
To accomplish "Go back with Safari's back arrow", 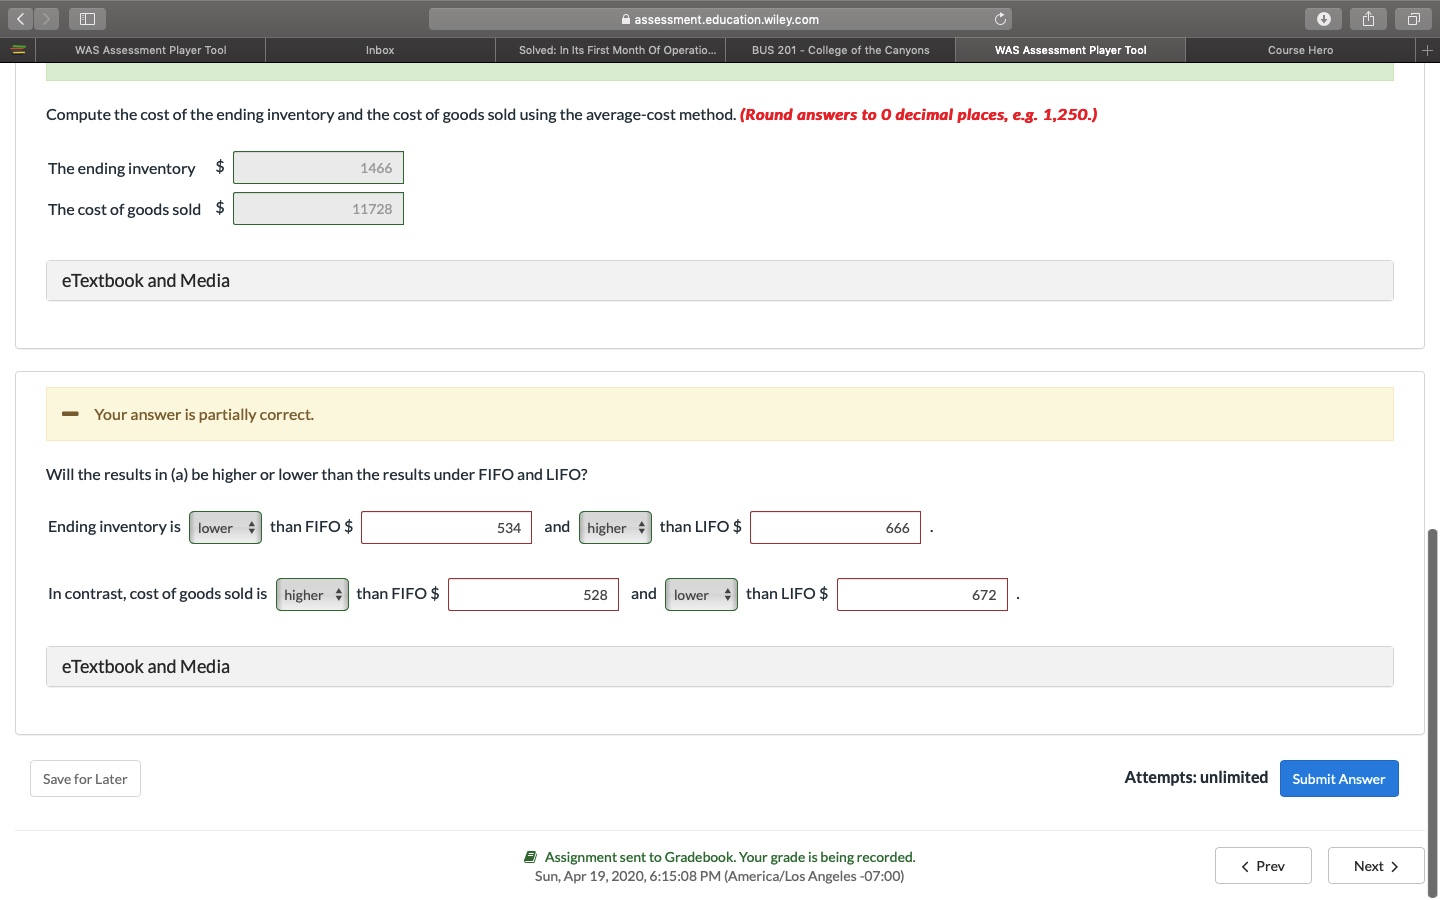I will pyautogui.click(x=20, y=19).
